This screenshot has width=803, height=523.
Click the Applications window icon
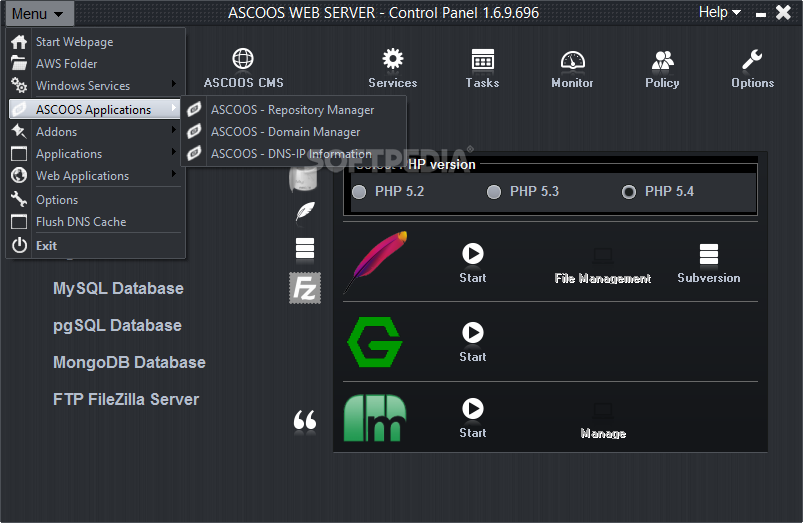click(19, 154)
